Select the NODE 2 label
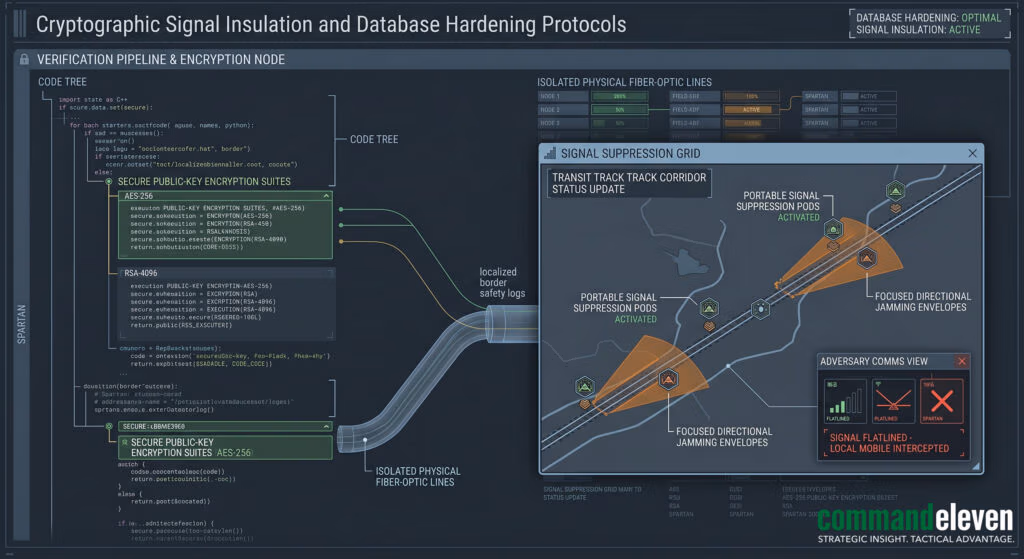This screenshot has width=1024, height=559. point(562,110)
